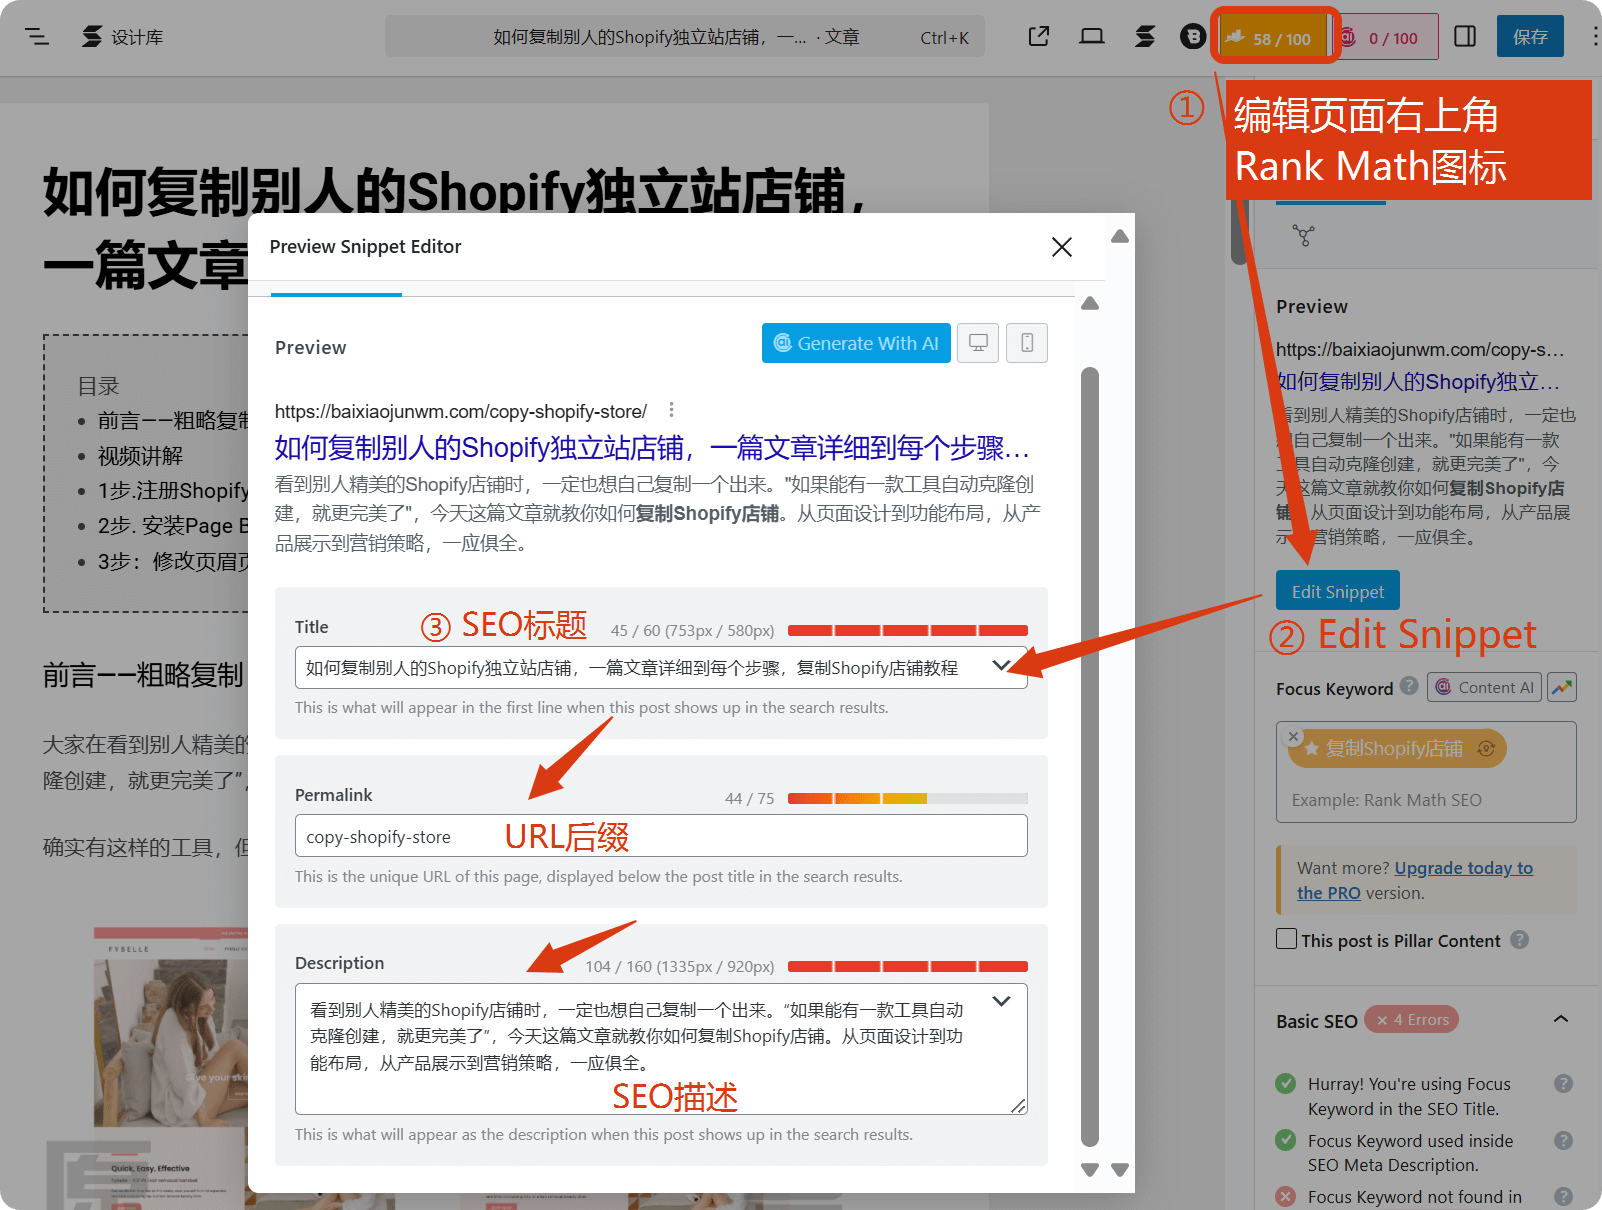The width and height of the screenshot is (1602, 1210).
Task: Open Content AI score 0 / 100
Action: coord(1389,38)
